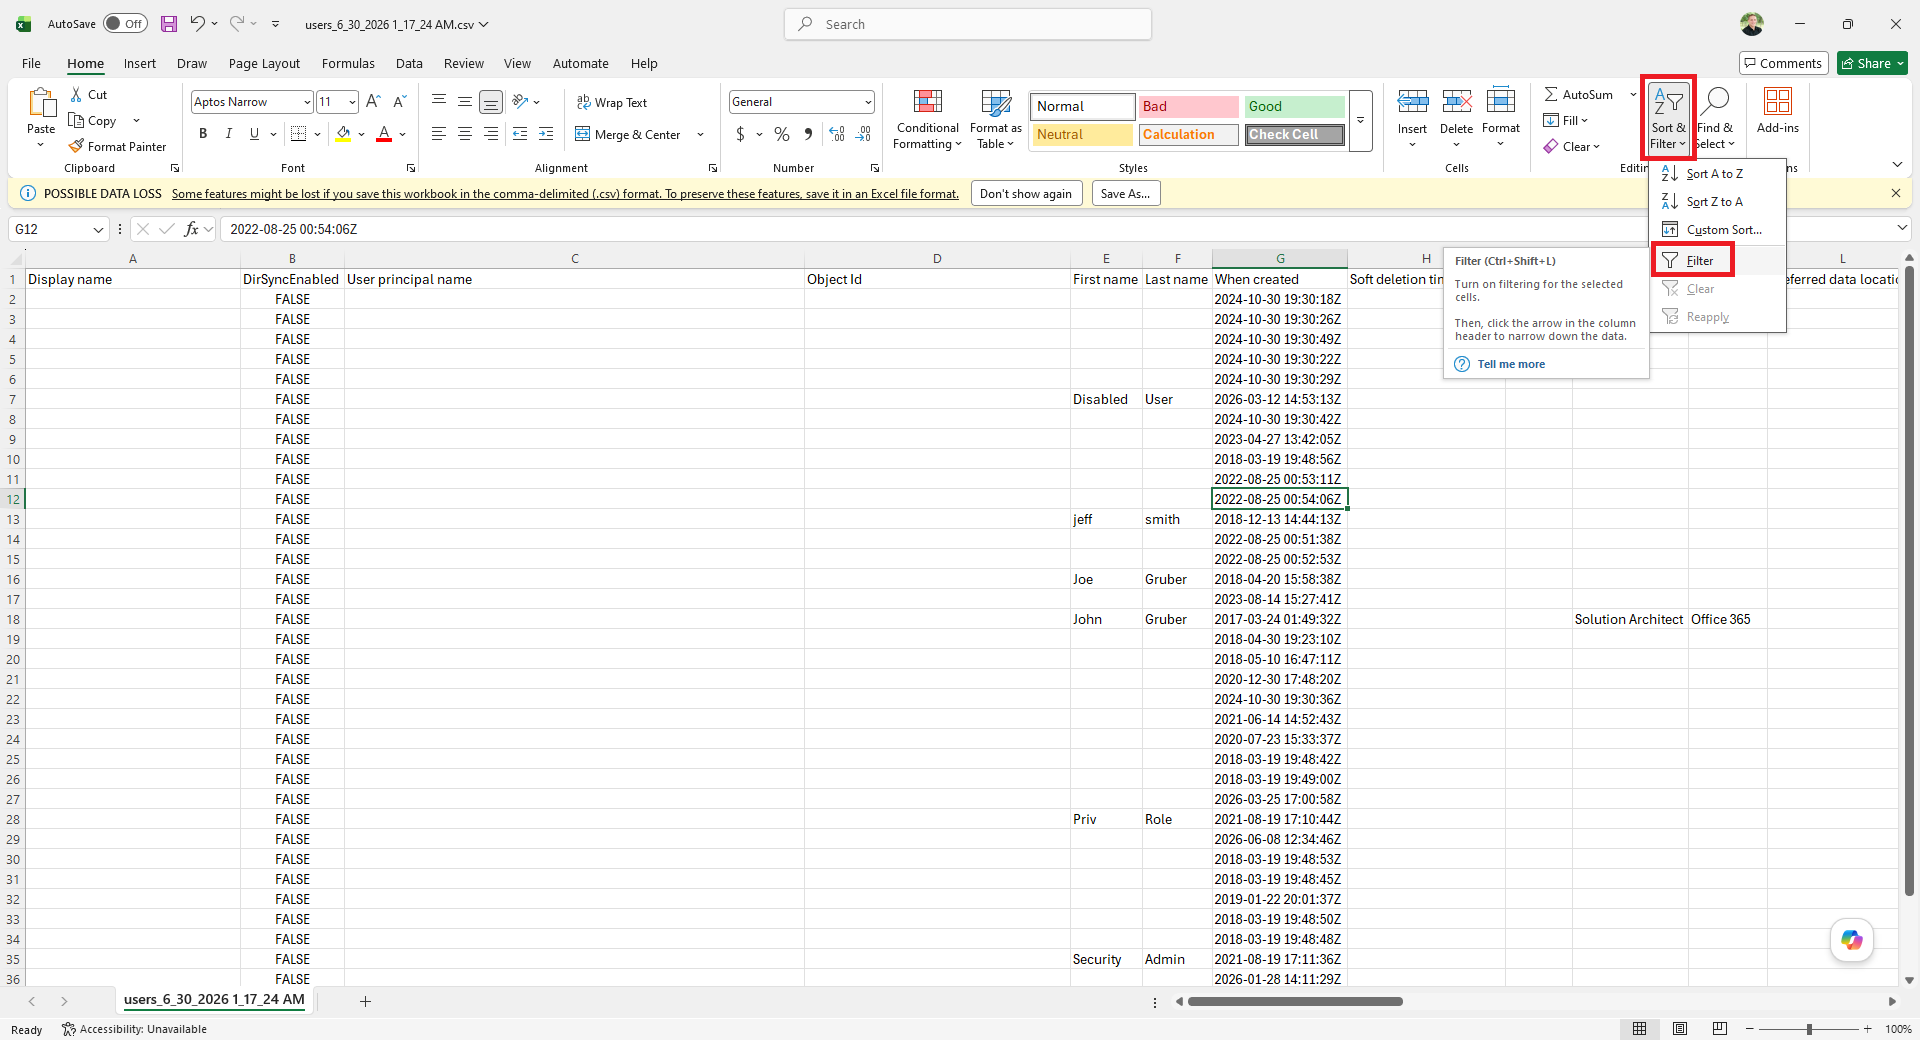Screen dimensions: 1920x1040
Task: Click the Conditional Formatting icon
Action: [x=927, y=101]
